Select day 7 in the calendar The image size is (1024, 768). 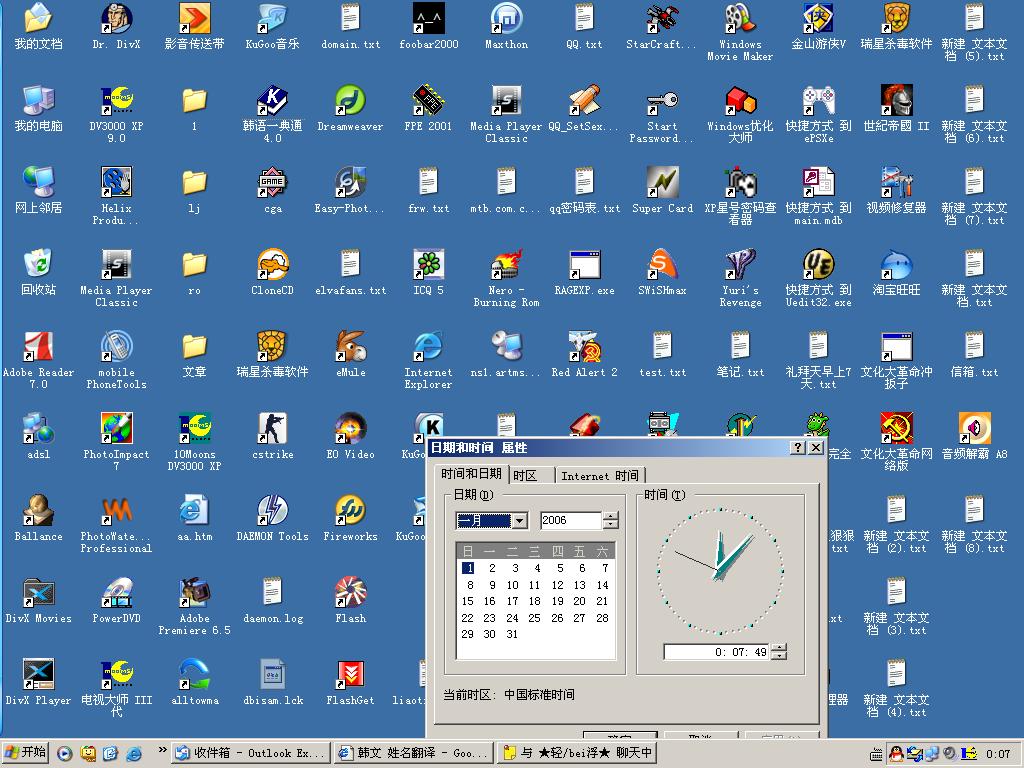[x=605, y=568]
